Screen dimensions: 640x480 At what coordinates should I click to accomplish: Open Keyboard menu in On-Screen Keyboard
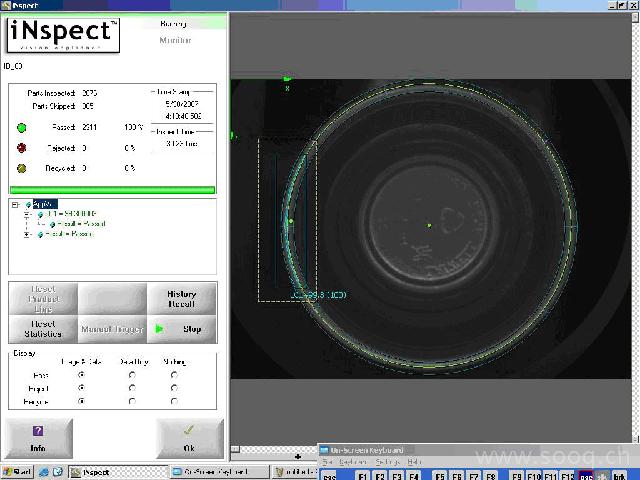[353, 462]
